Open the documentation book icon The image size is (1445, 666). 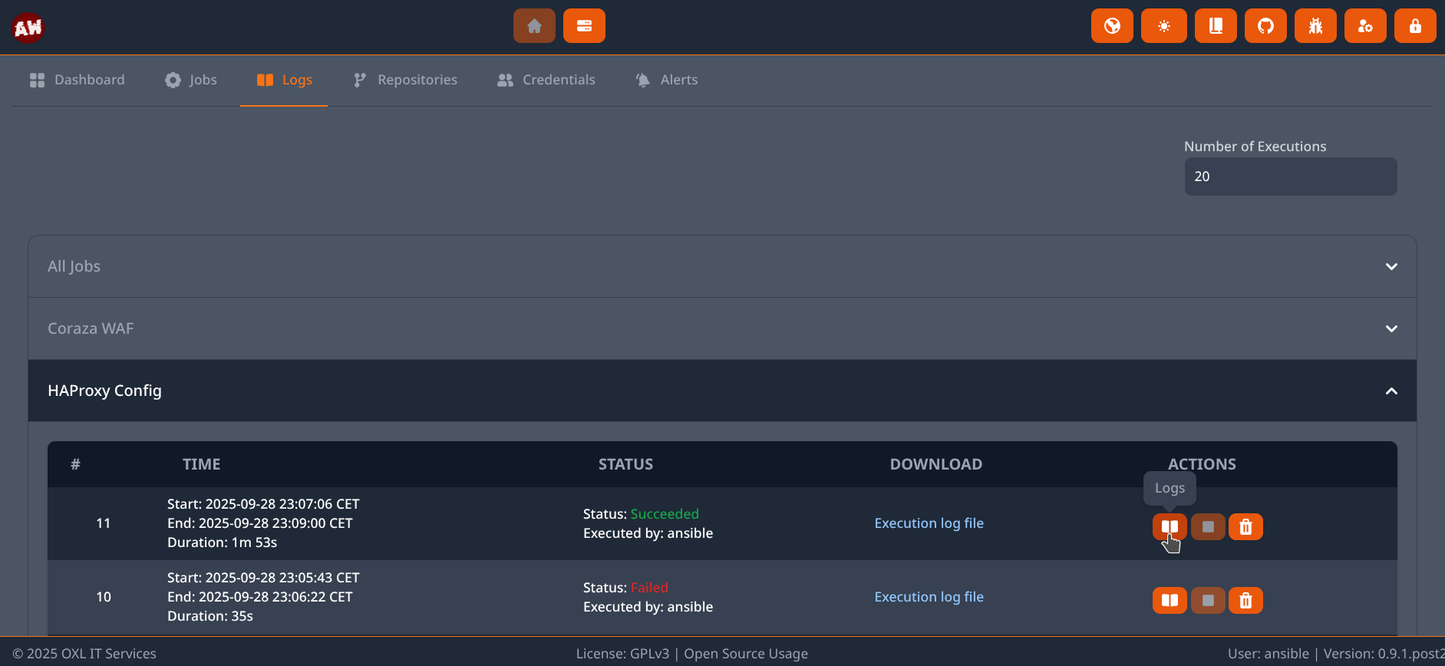[x=1215, y=25]
